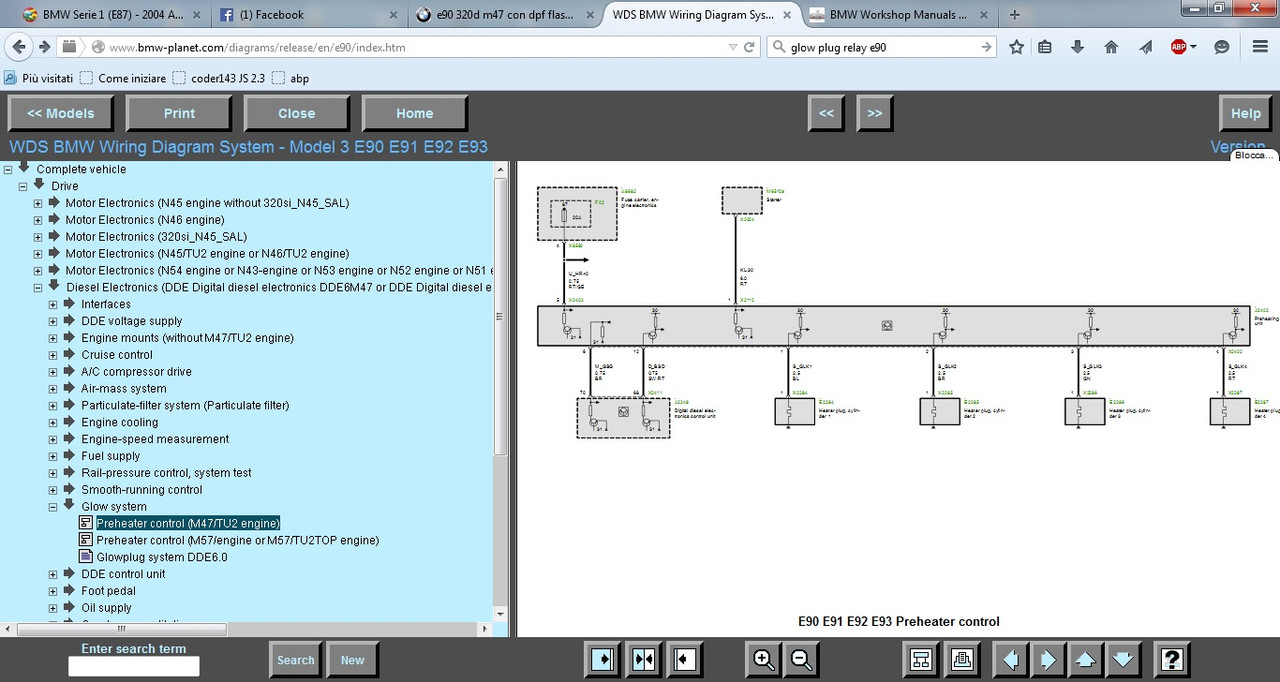Image resolution: width=1280 pixels, height=682 pixels.
Task: Reload the page with the refresh icon
Action: pos(749,47)
